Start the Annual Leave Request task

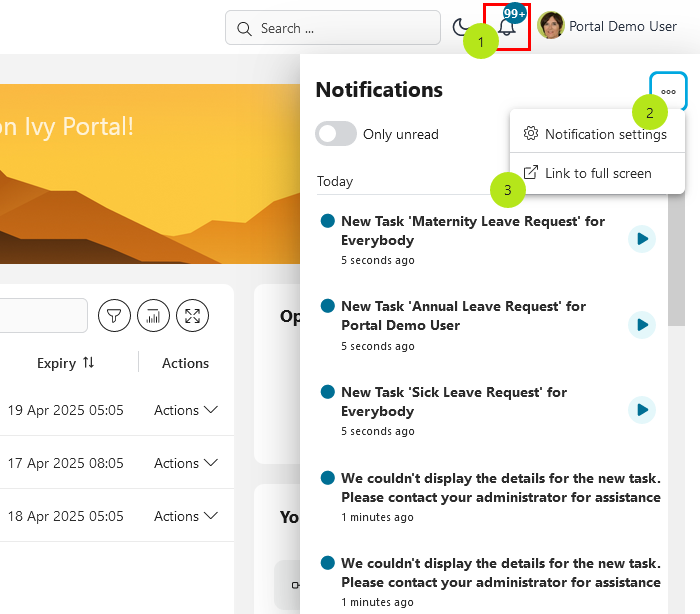pos(642,325)
